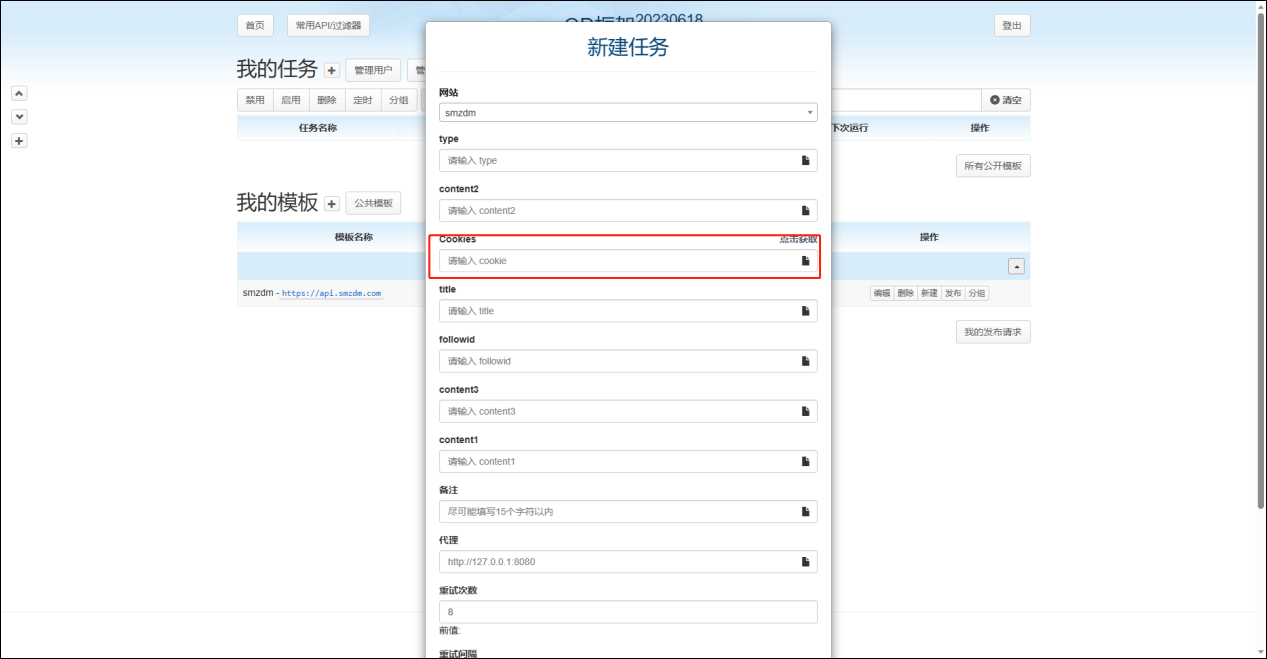Click the file icon in the followid field
Screen dimensions: 1267x659
(x=805, y=361)
